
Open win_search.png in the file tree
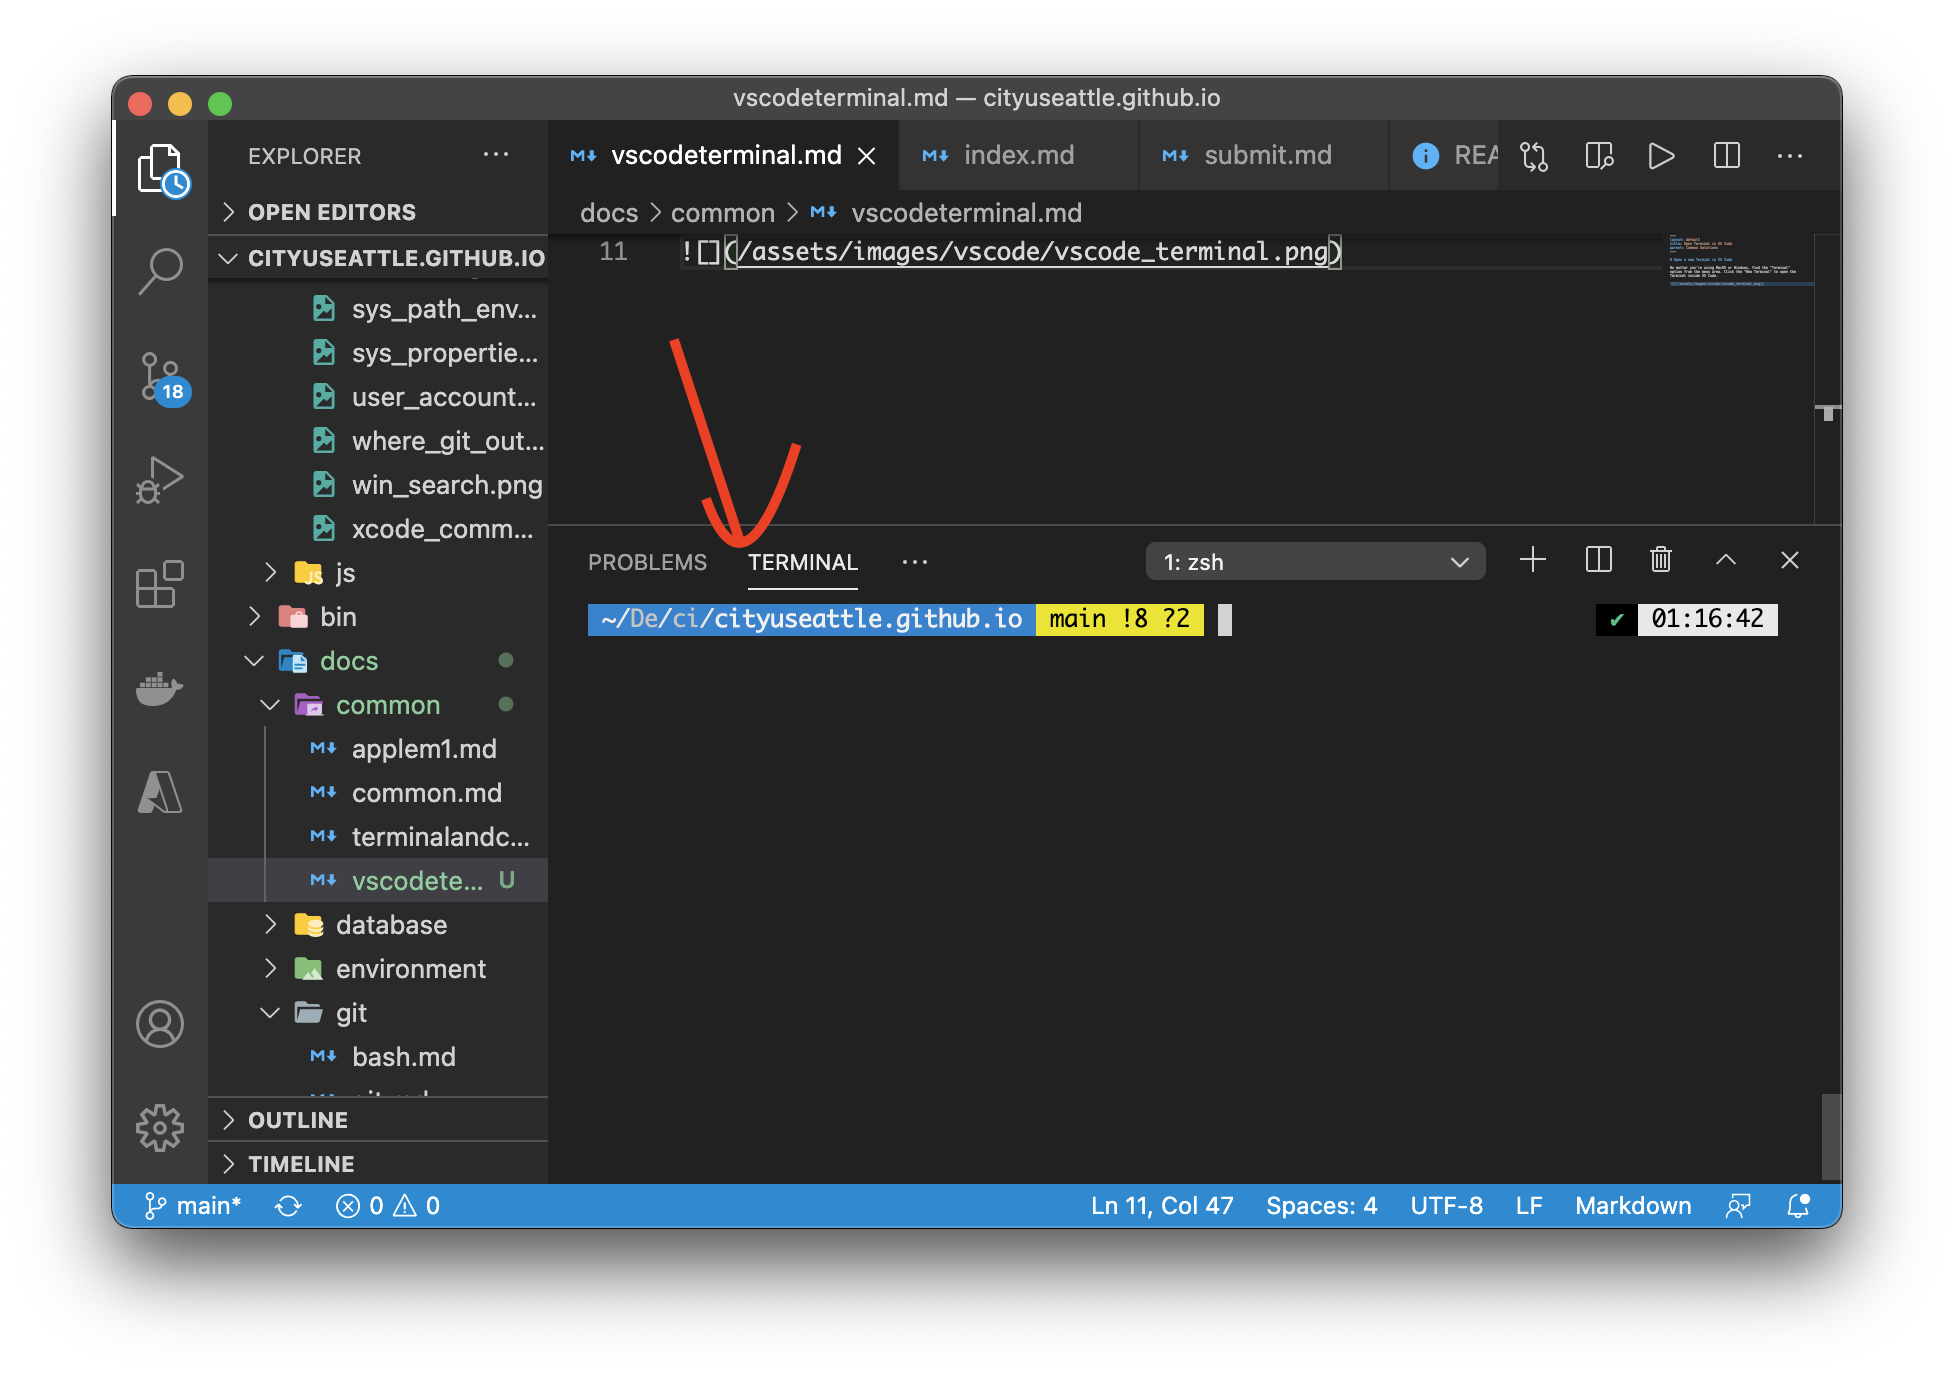click(x=378, y=485)
